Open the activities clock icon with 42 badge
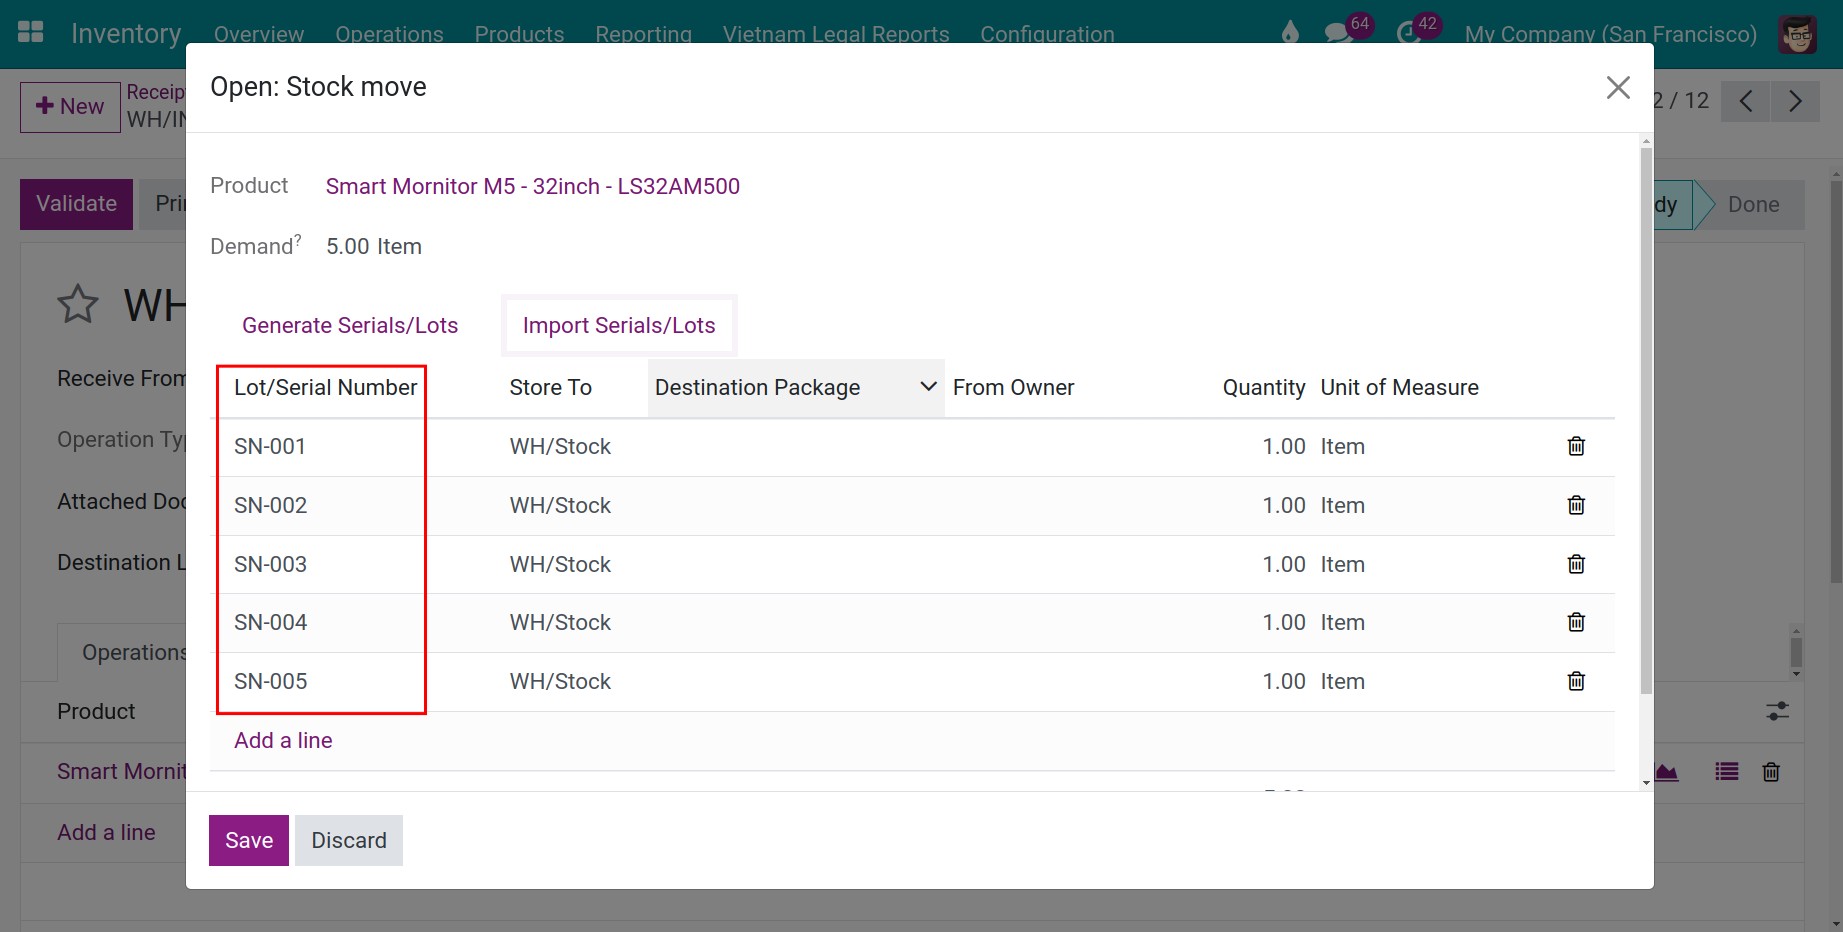 tap(1408, 33)
